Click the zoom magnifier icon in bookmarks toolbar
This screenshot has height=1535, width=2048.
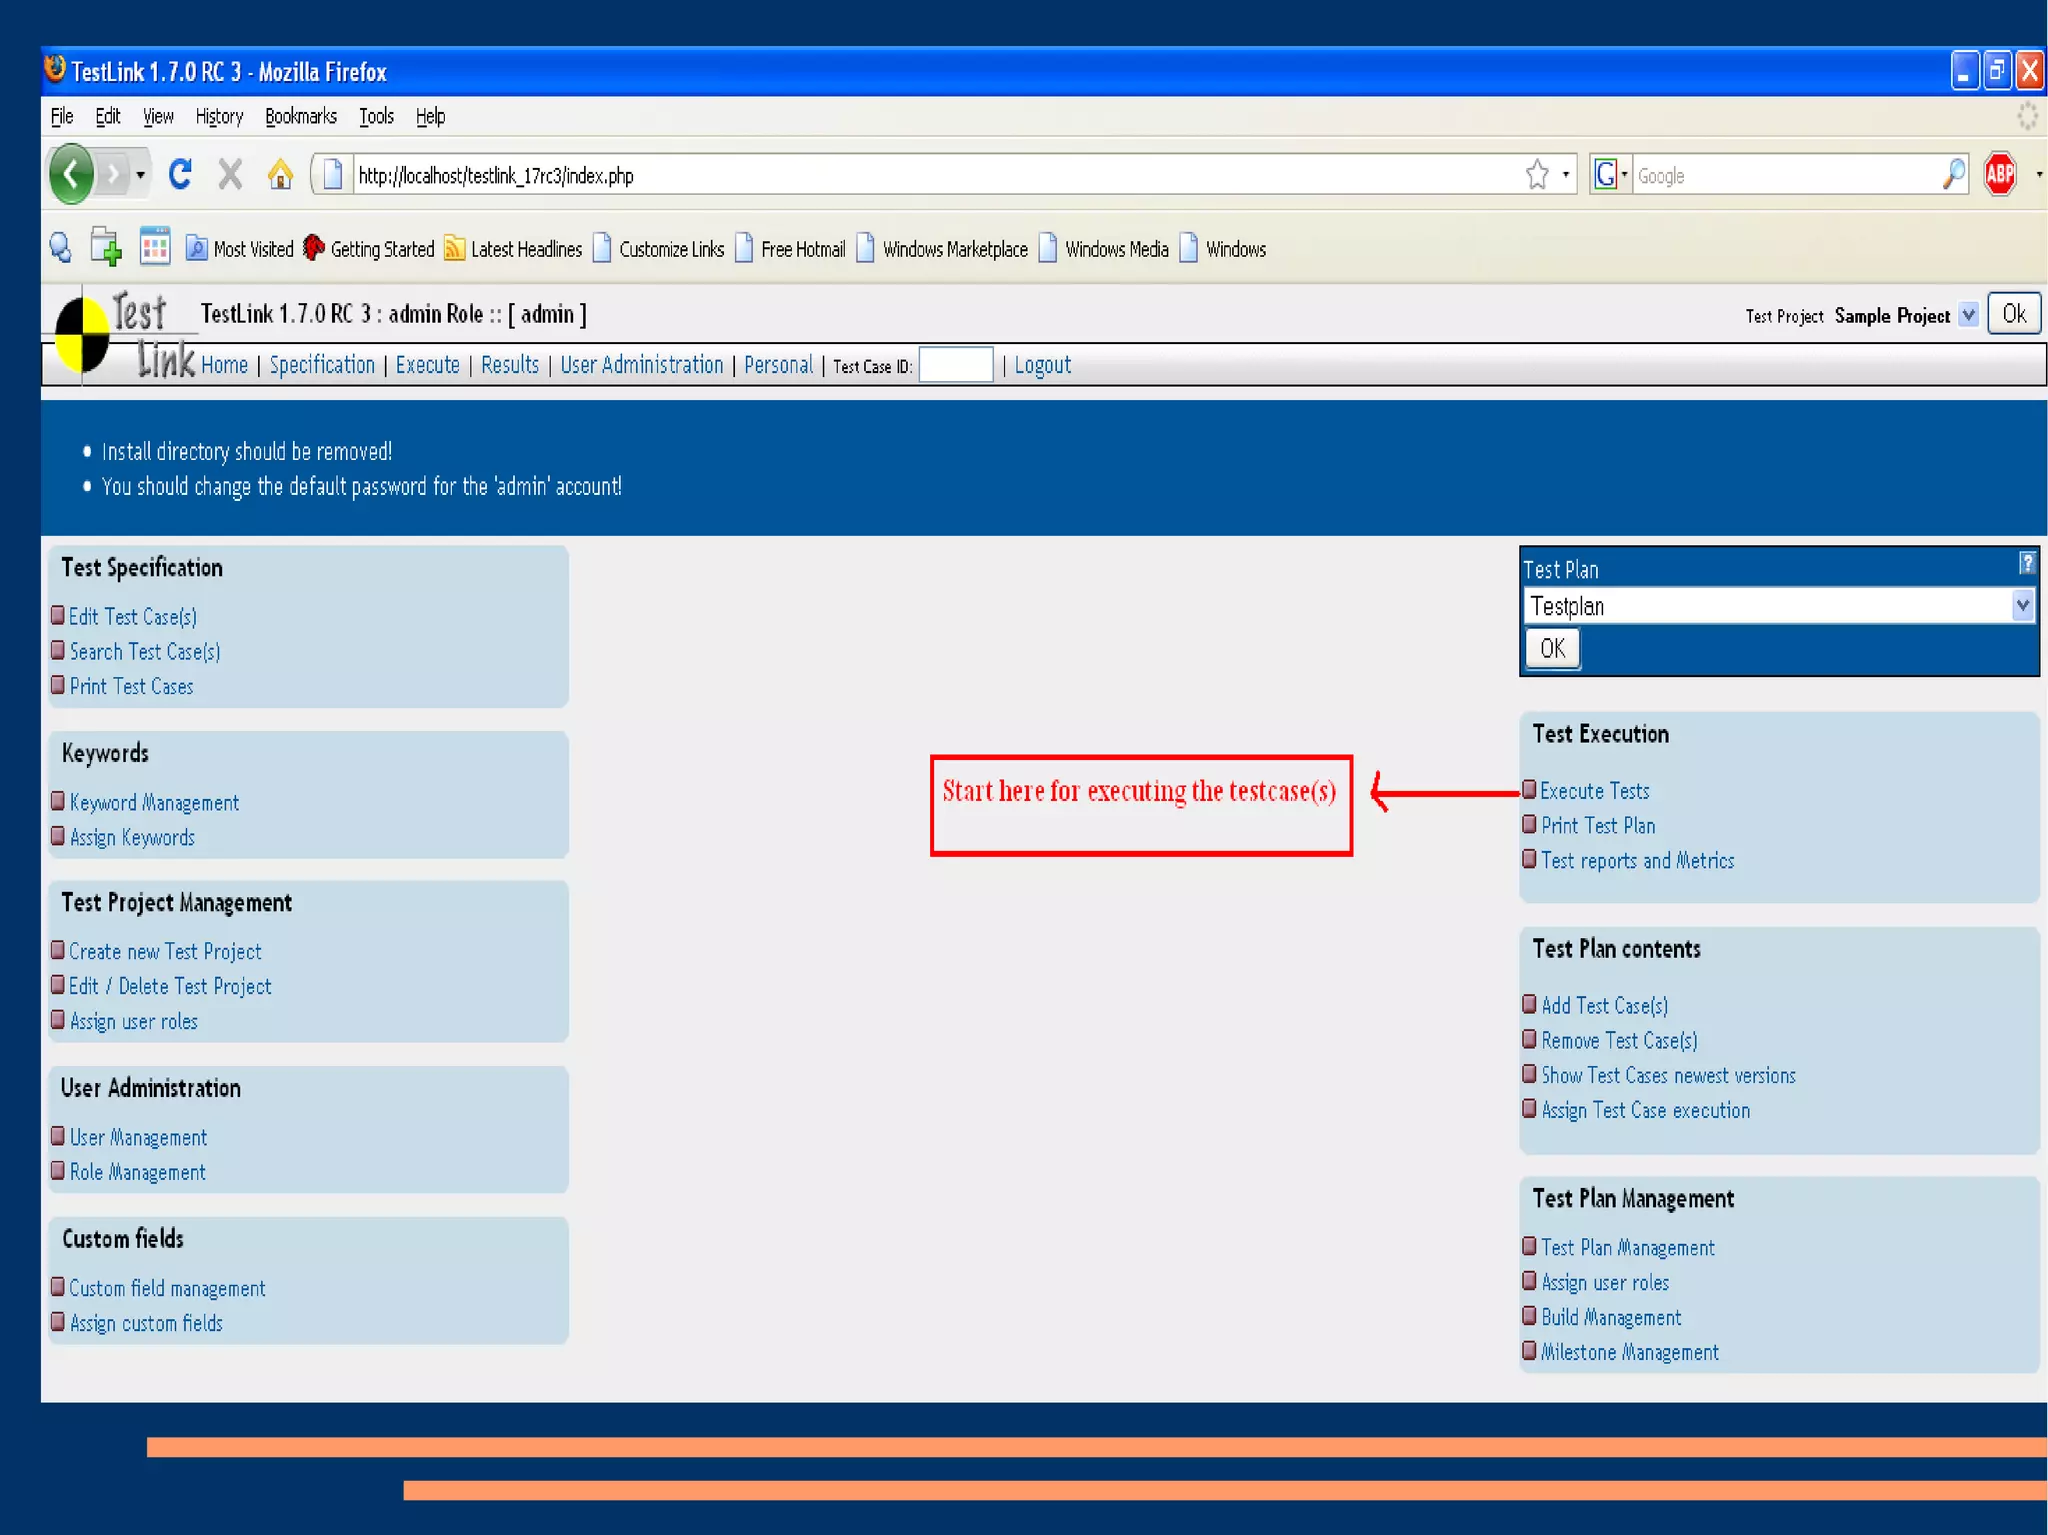coord(61,248)
